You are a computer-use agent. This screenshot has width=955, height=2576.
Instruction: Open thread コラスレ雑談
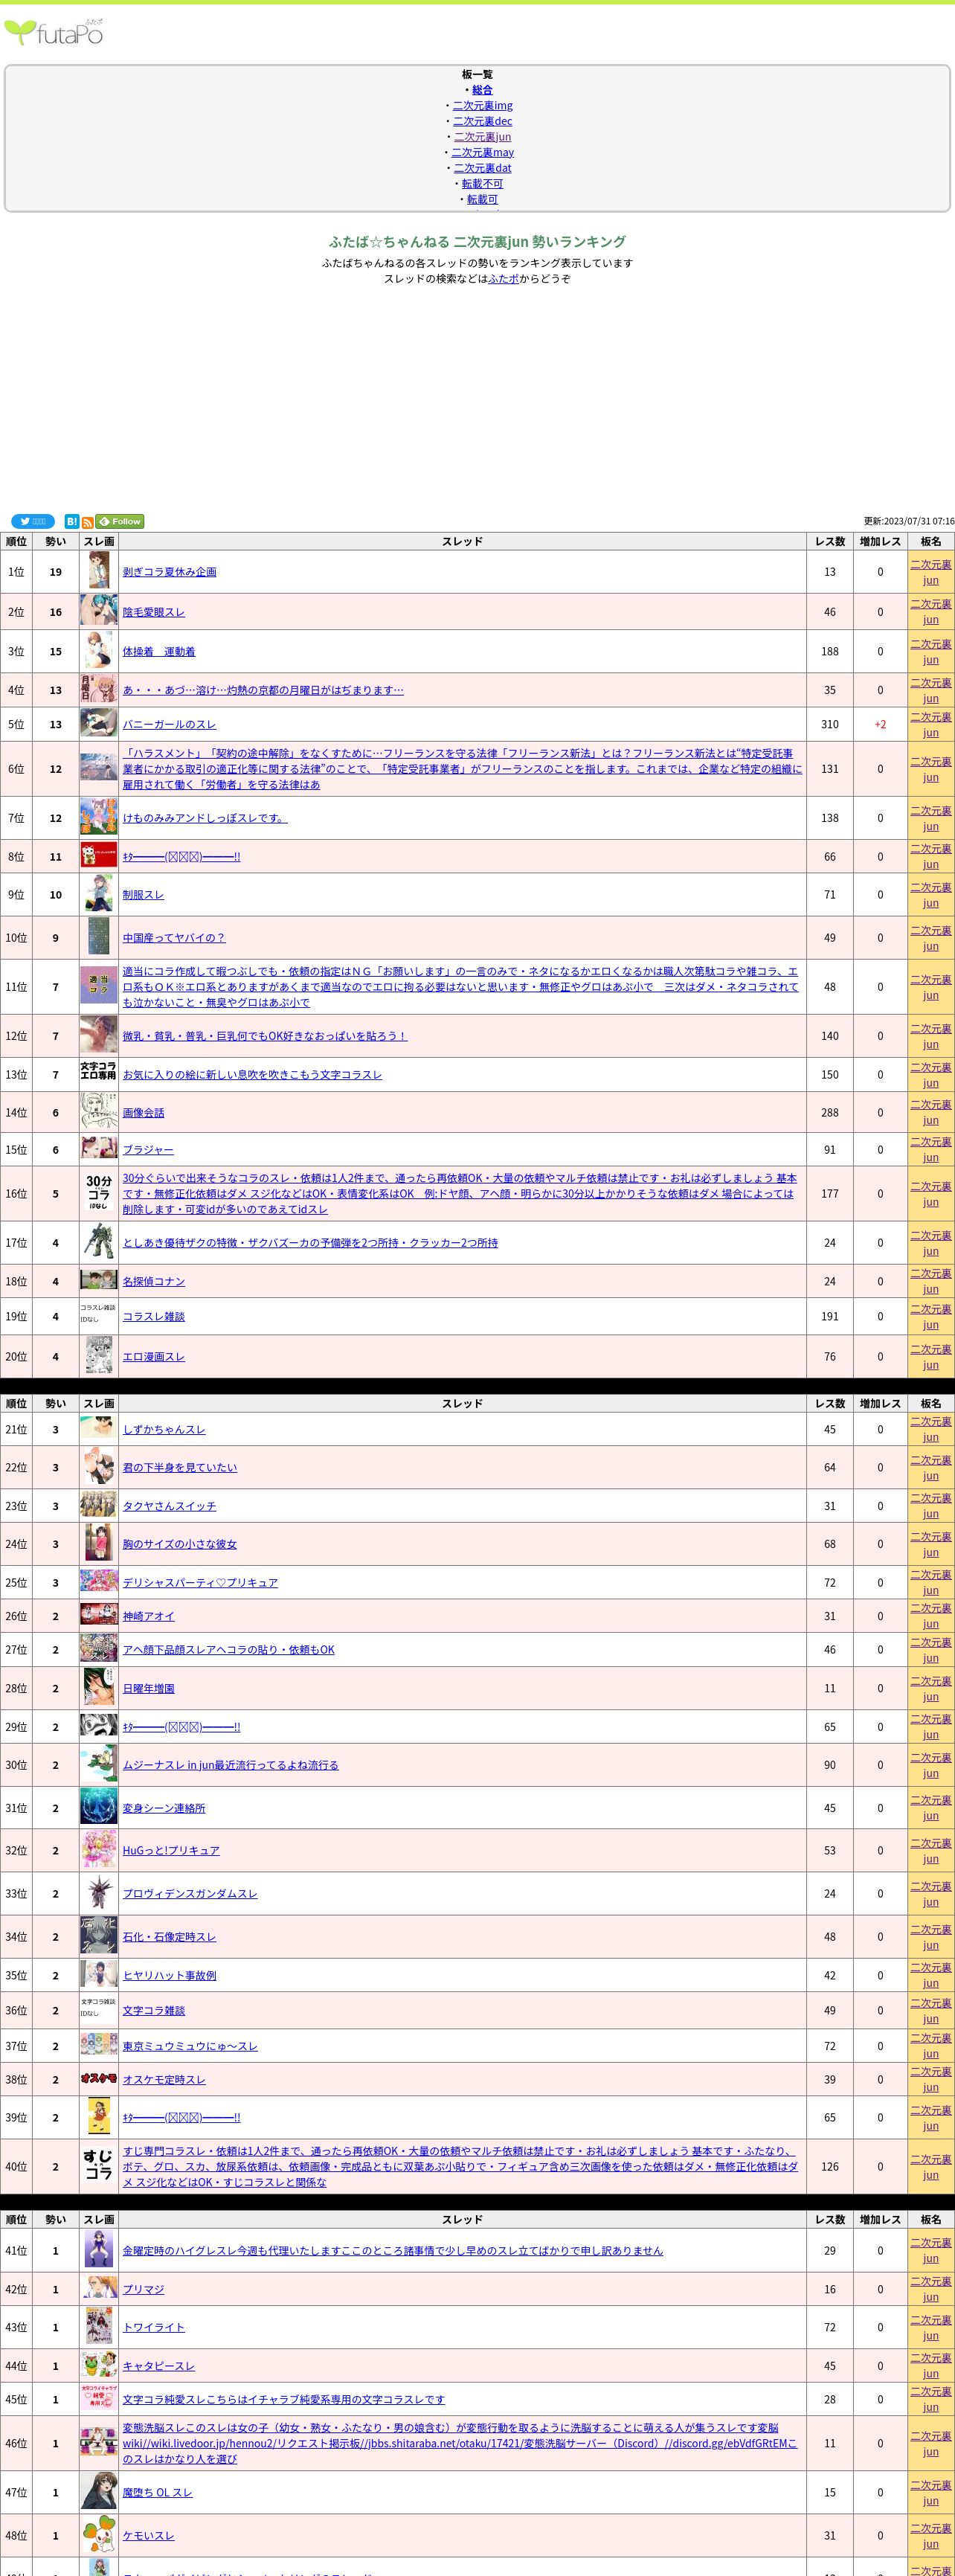click(153, 1317)
